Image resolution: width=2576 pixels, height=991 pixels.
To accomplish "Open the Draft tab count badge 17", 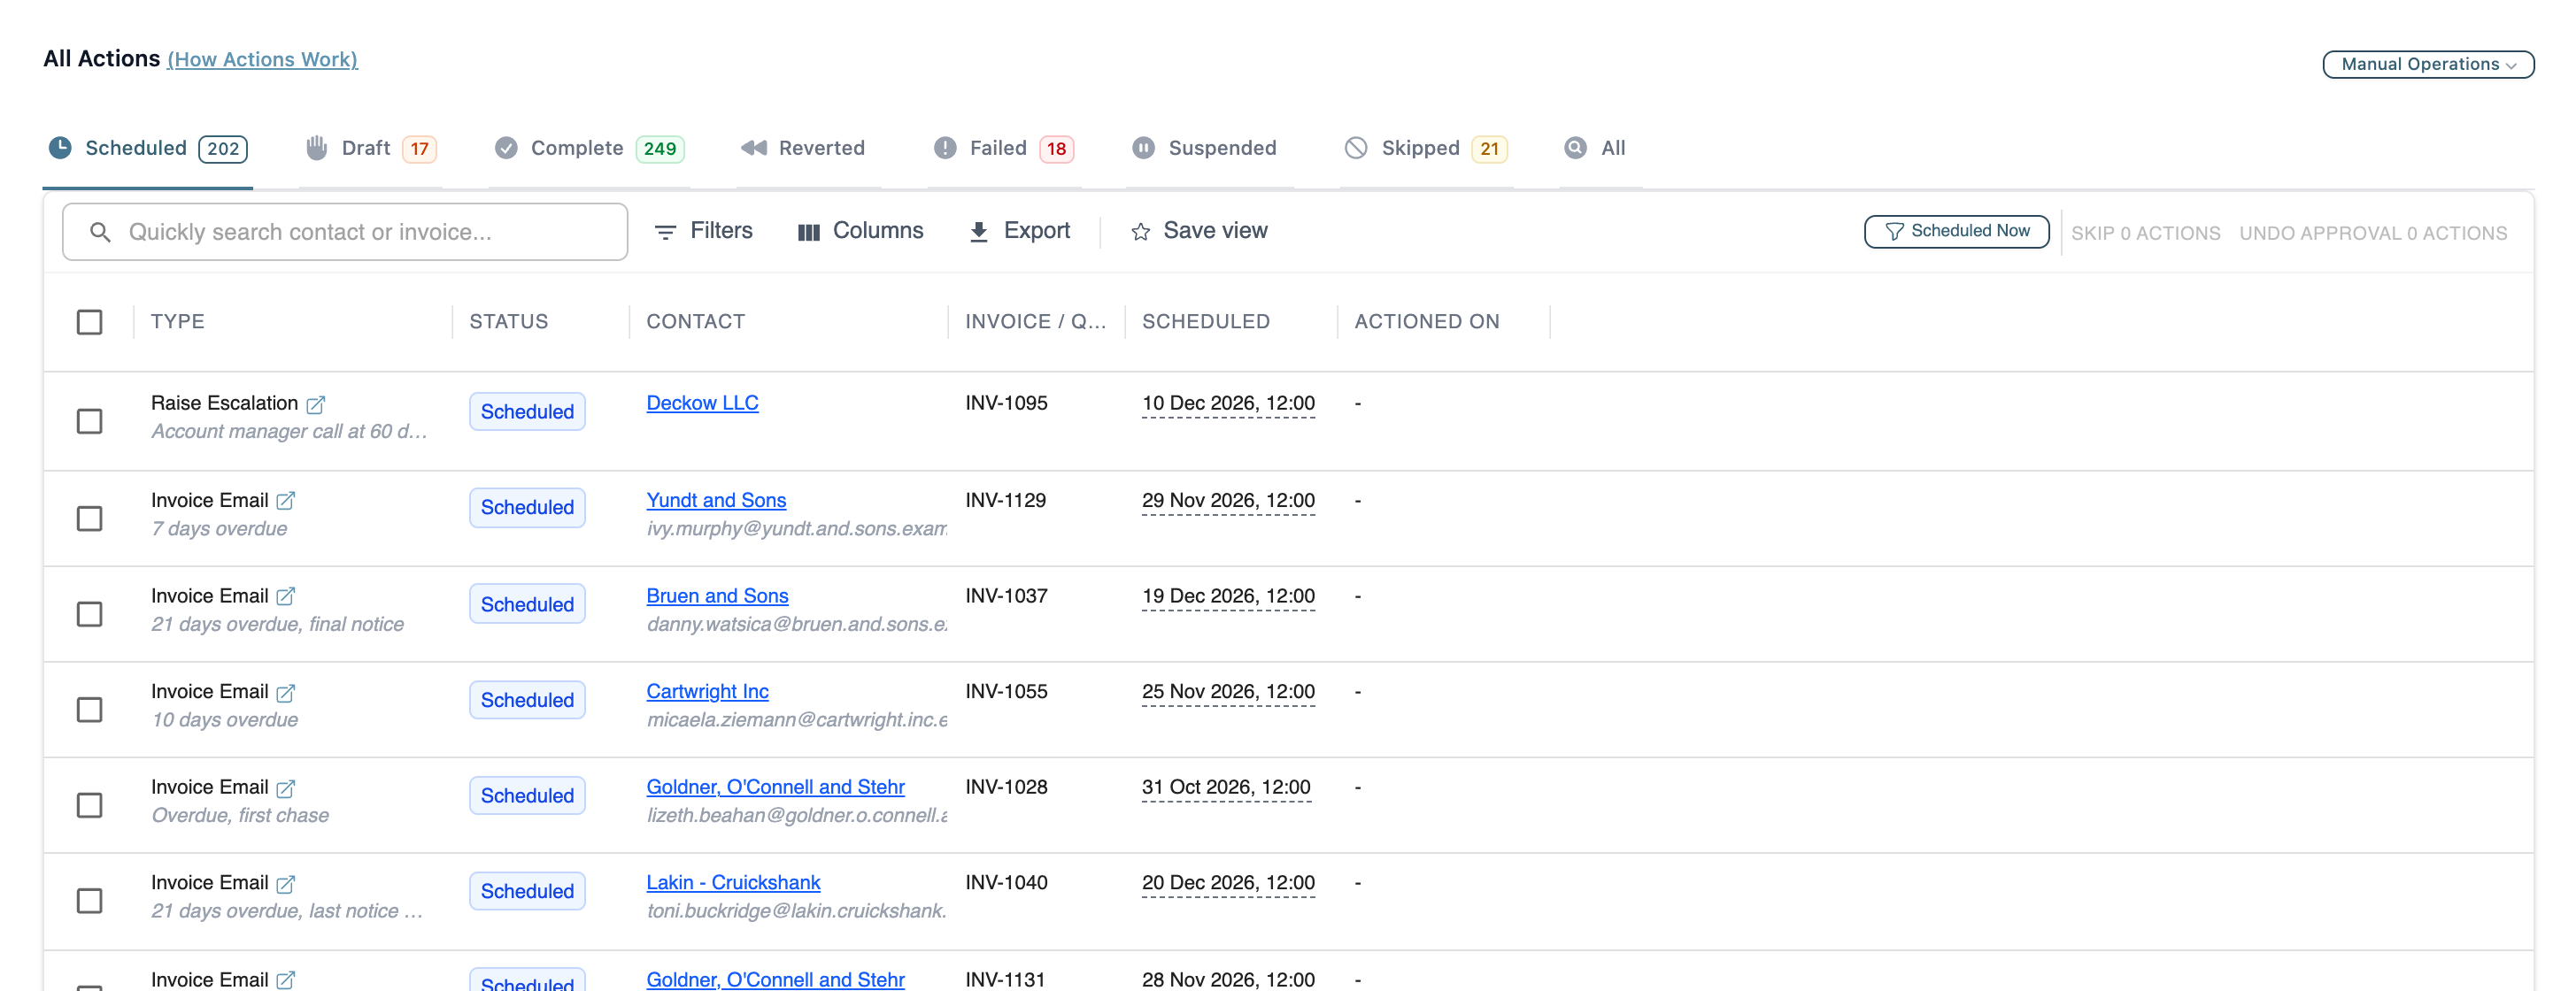I will [420, 149].
